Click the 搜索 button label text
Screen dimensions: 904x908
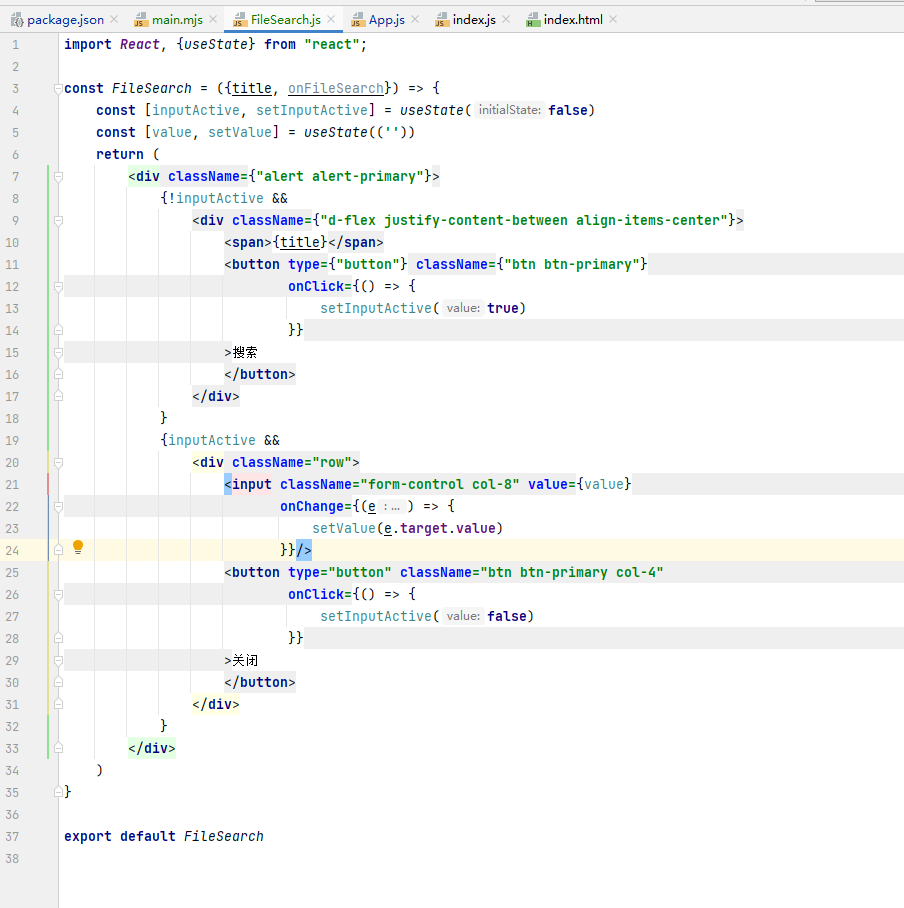click(245, 352)
